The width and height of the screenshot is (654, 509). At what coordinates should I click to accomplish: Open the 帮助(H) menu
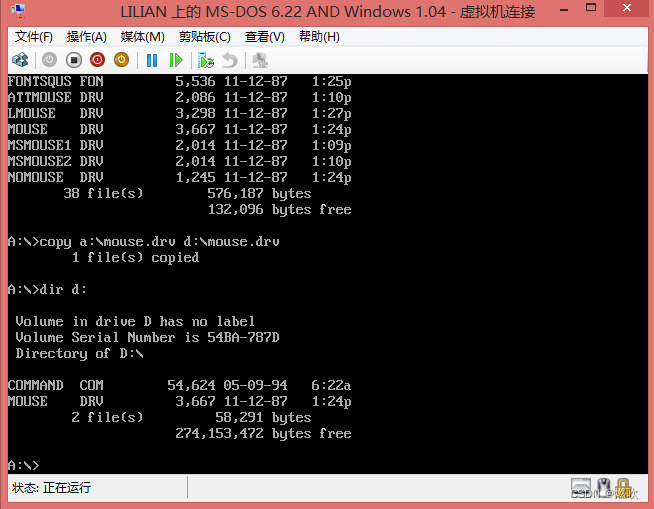pos(319,37)
